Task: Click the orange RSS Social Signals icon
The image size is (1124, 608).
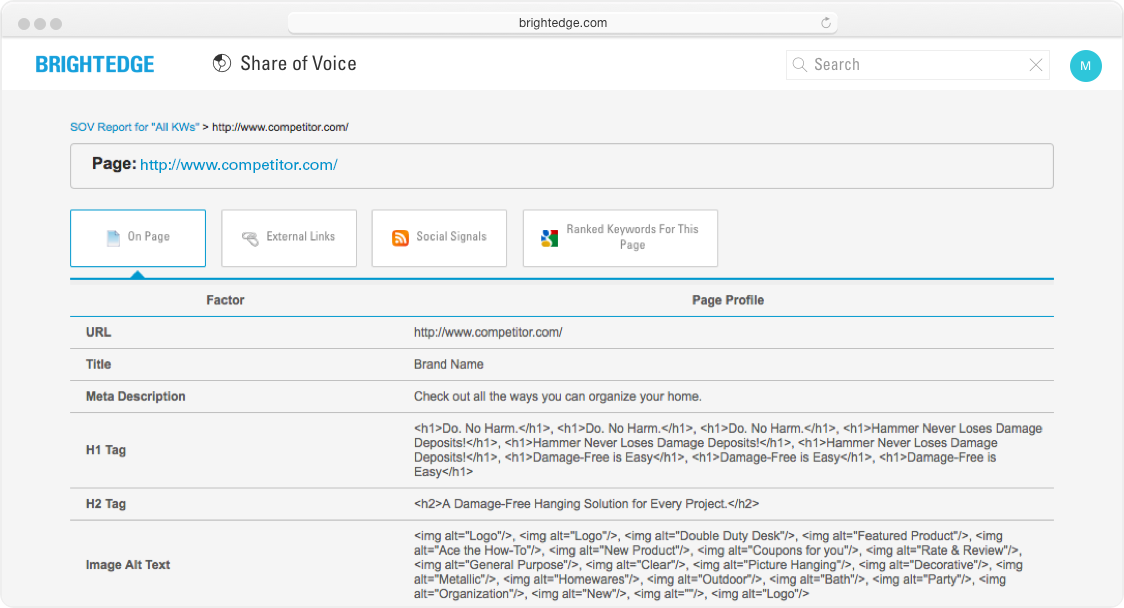Action: (400, 238)
